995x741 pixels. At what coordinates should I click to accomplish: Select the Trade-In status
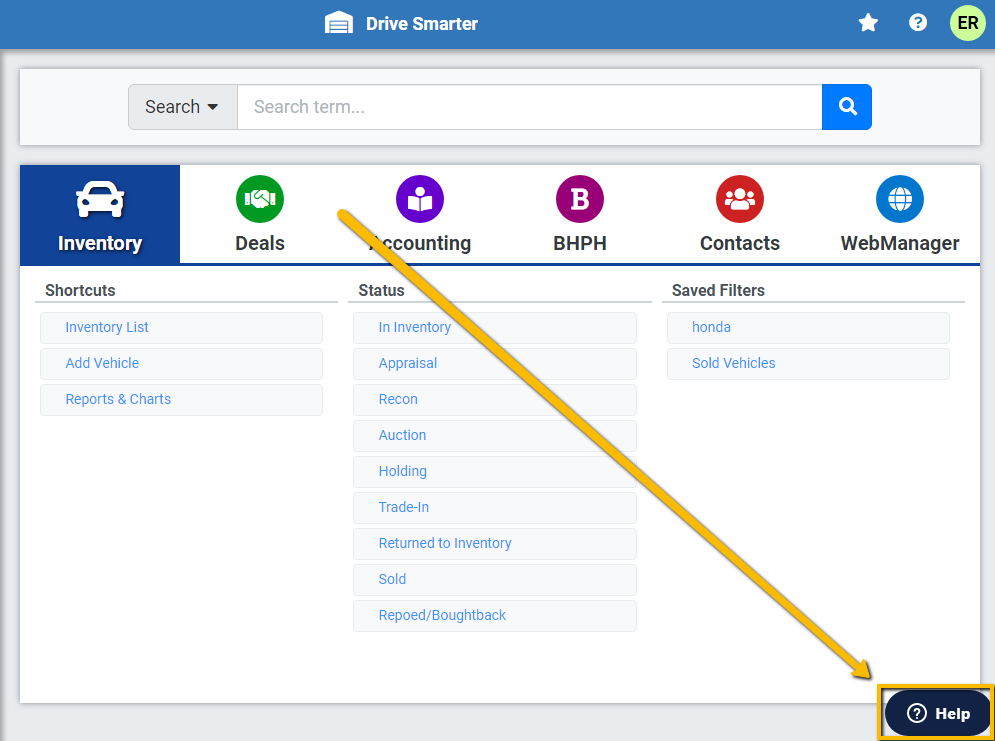click(x=495, y=508)
